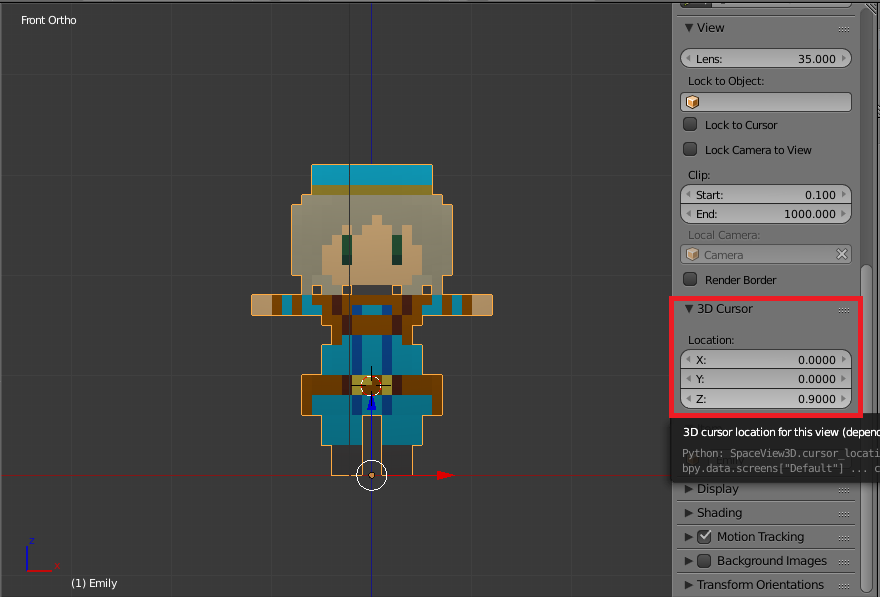Click the 3D Cursor Z location field
This screenshot has width=880, height=597.
[x=766, y=399]
